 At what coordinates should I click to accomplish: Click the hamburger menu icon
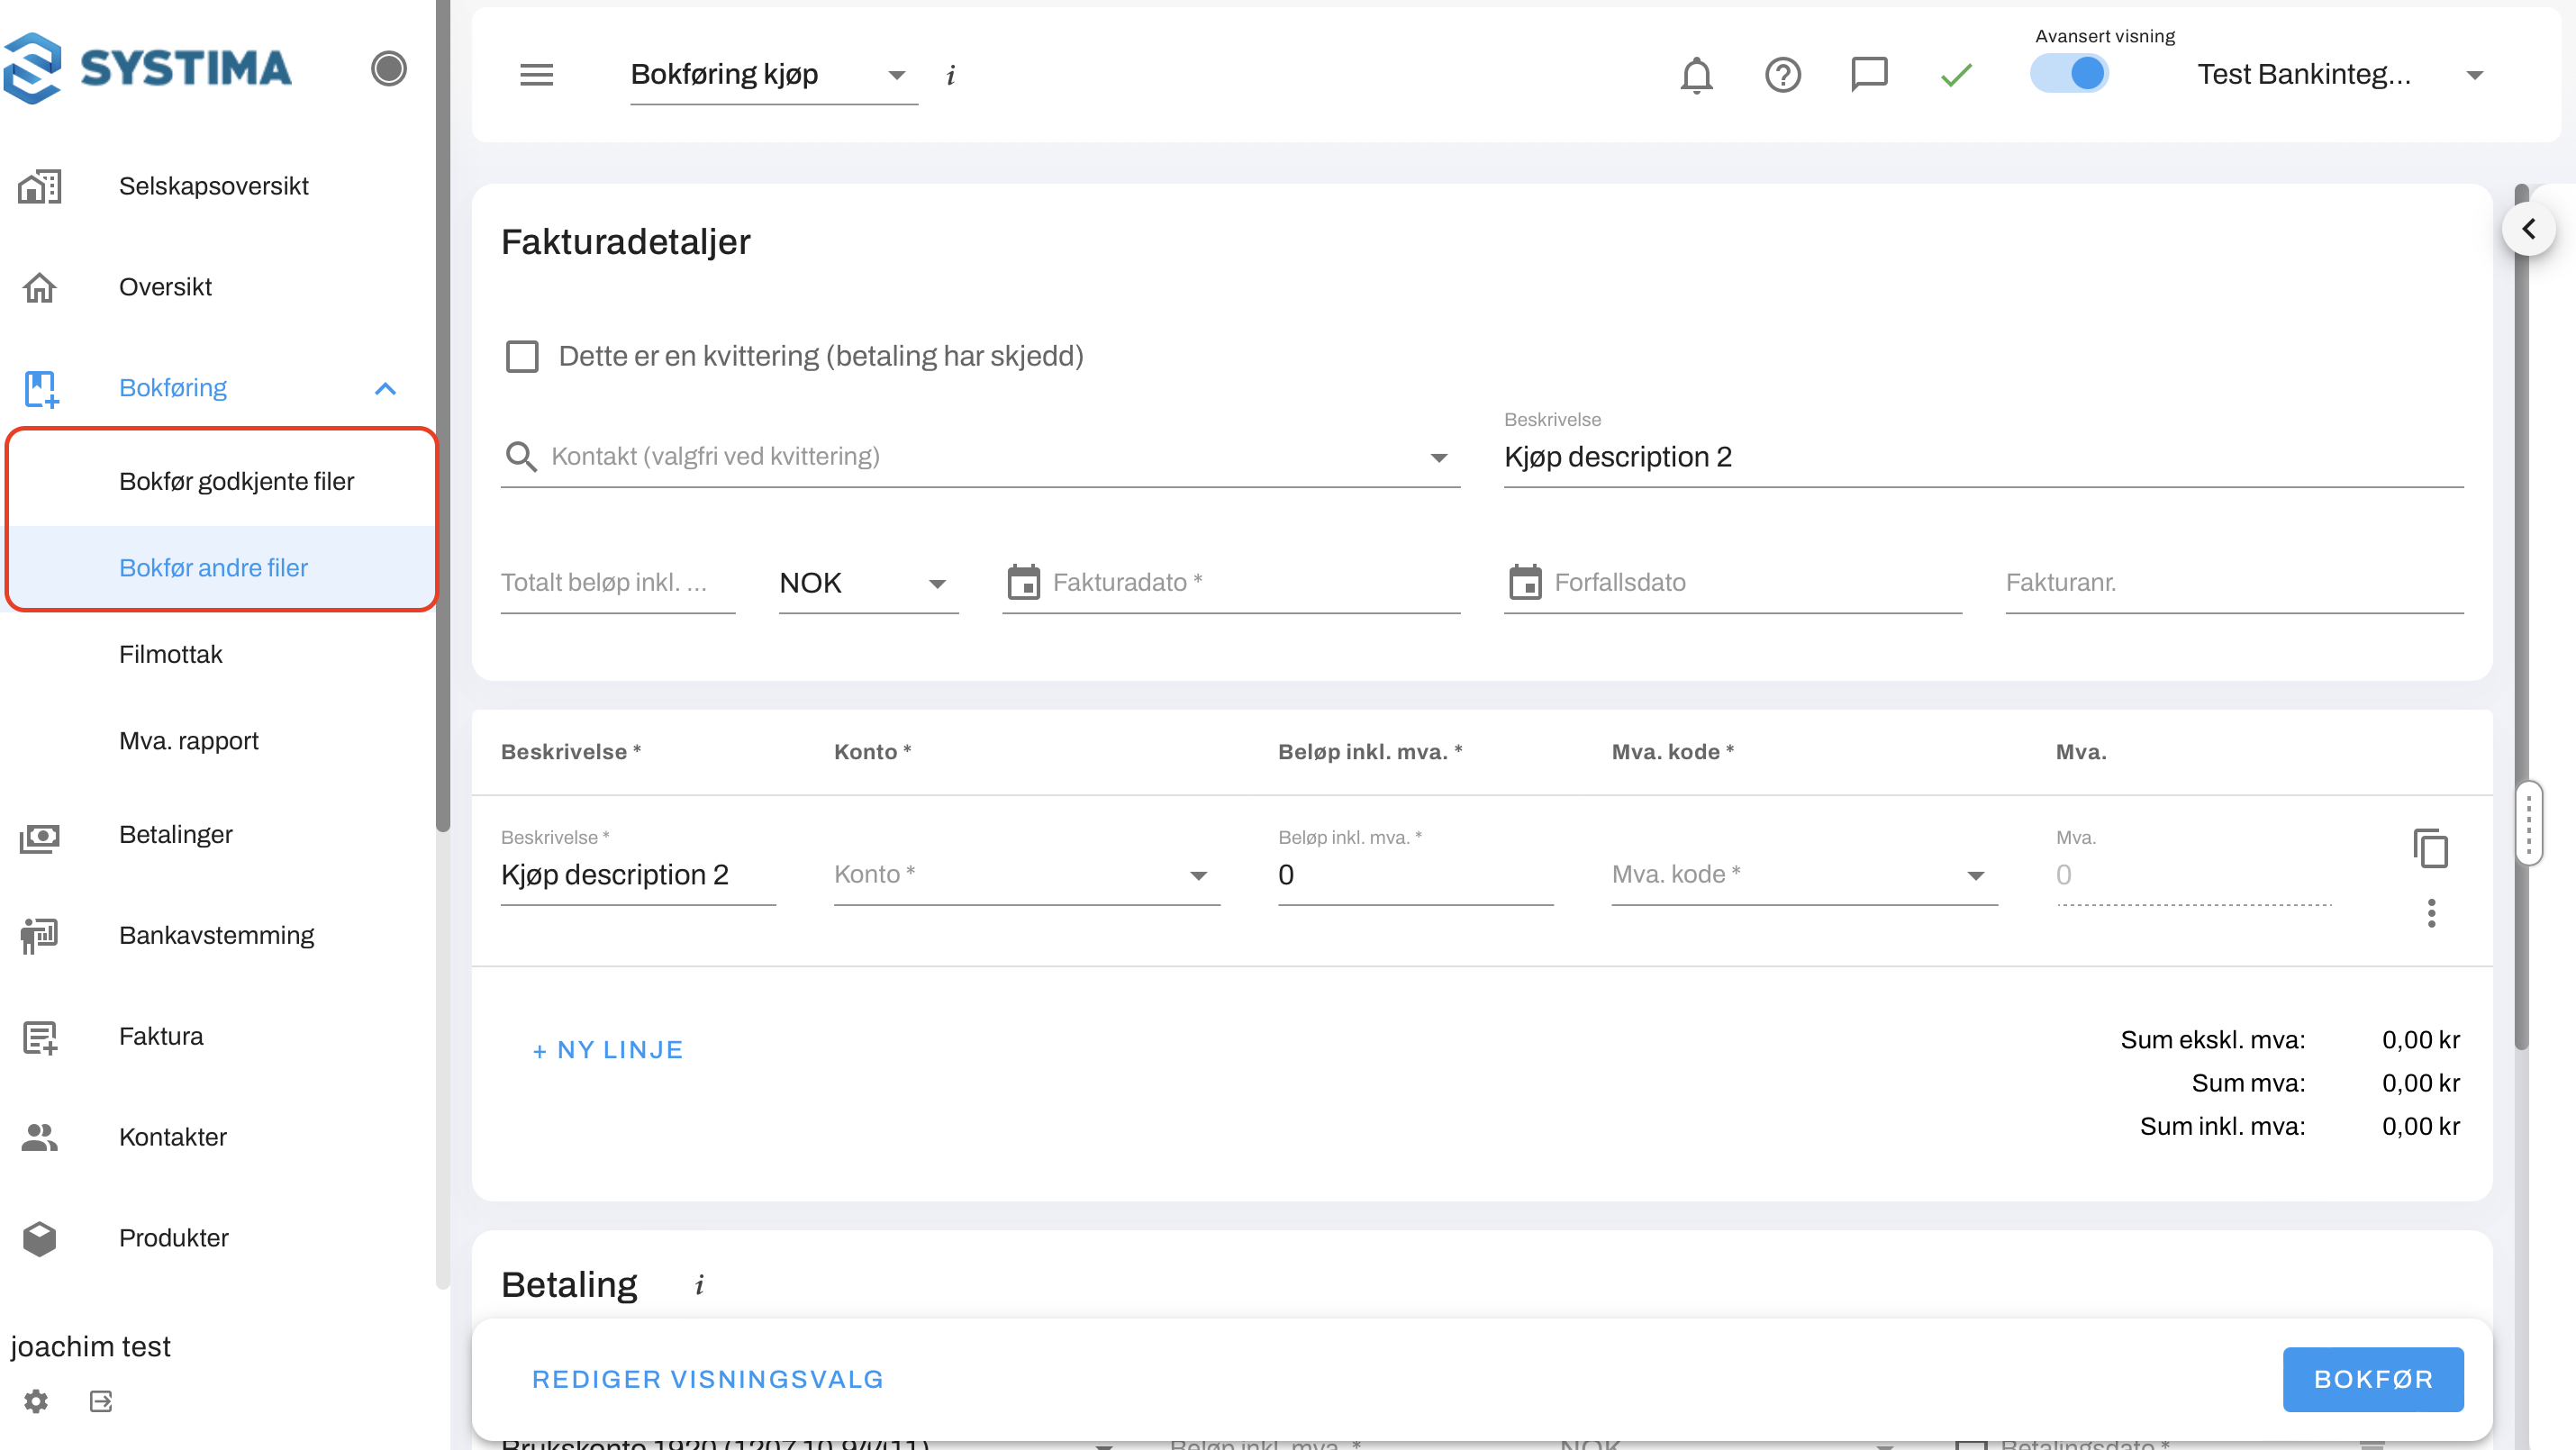(536, 75)
